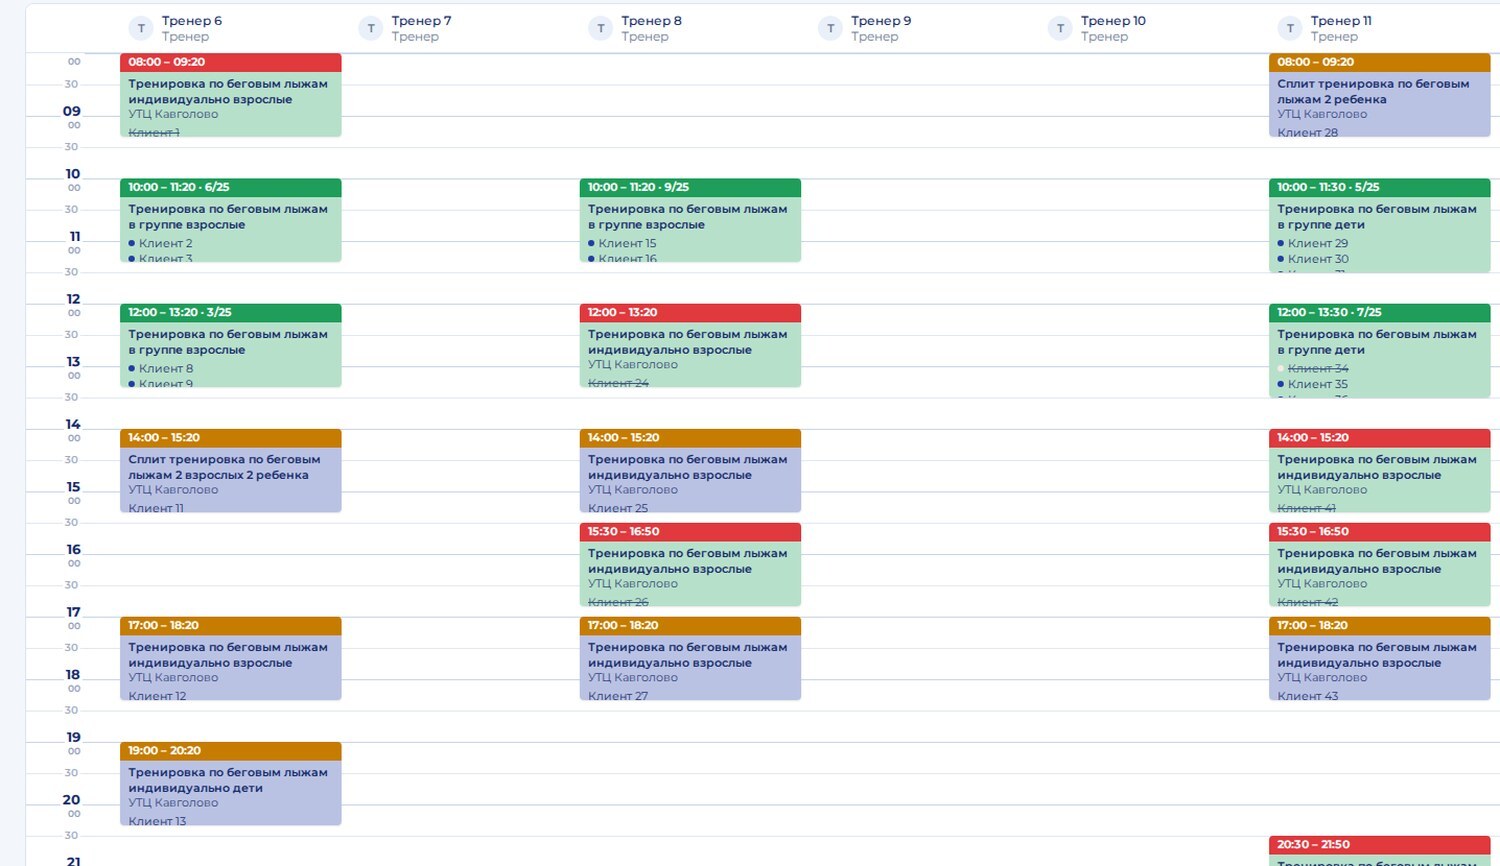1500x866 pixels.
Task: Select the Тренер 10 column name
Action: [x=1113, y=21]
